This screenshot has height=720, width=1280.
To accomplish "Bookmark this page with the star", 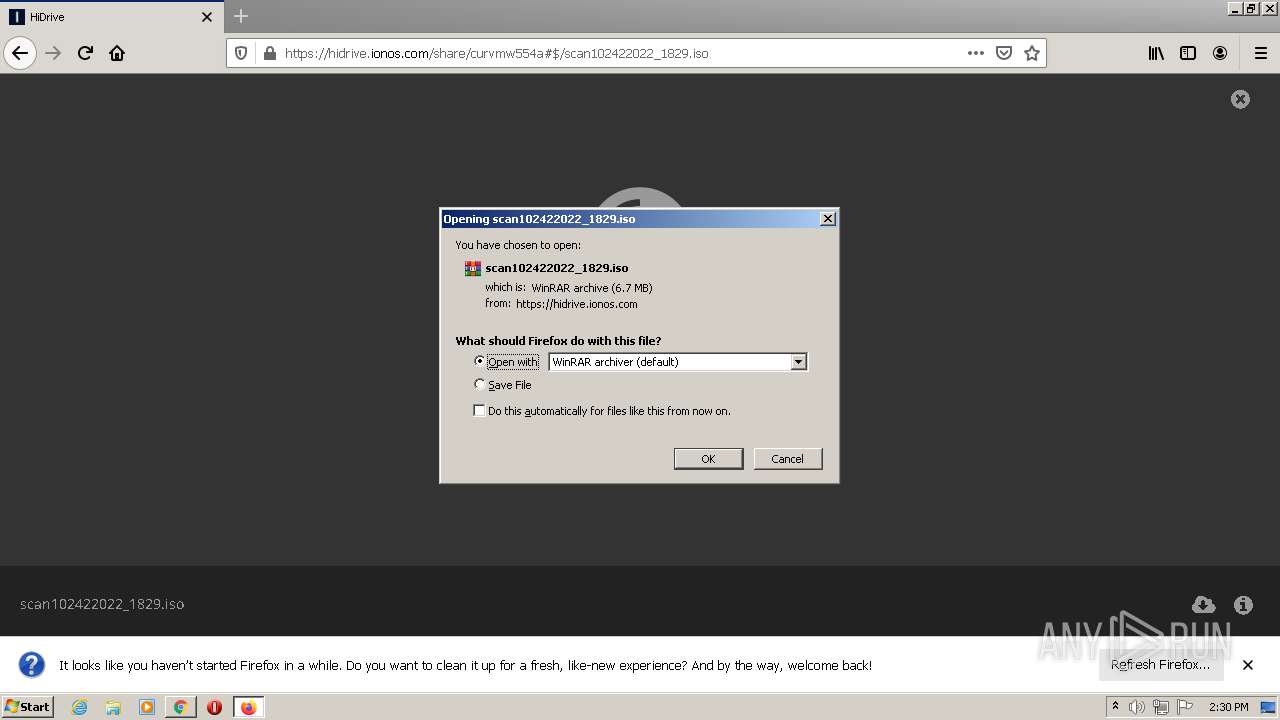I will click(x=1032, y=53).
